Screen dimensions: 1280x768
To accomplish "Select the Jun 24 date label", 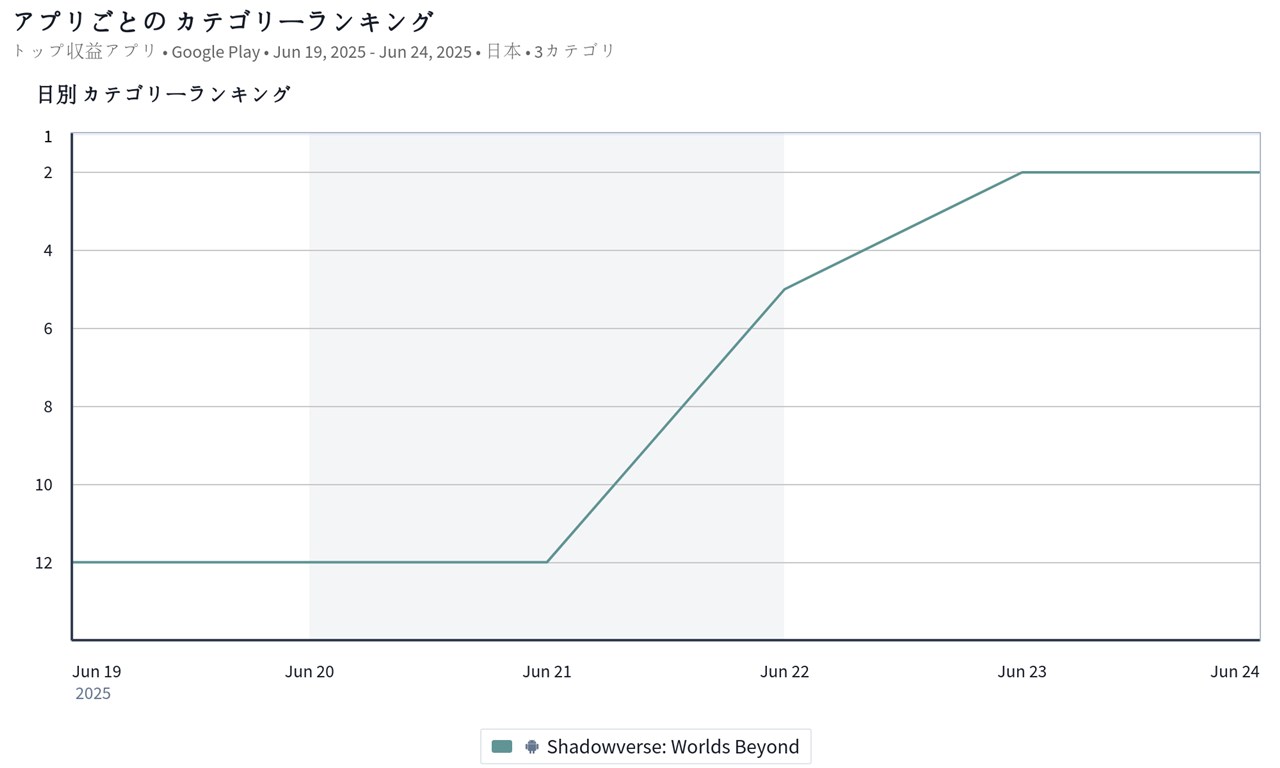I will pyautogui.click(x=1235, y=671).
